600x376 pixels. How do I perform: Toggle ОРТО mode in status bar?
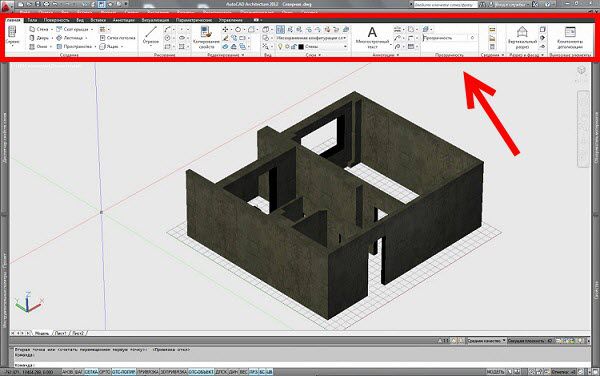coord(104,371)
